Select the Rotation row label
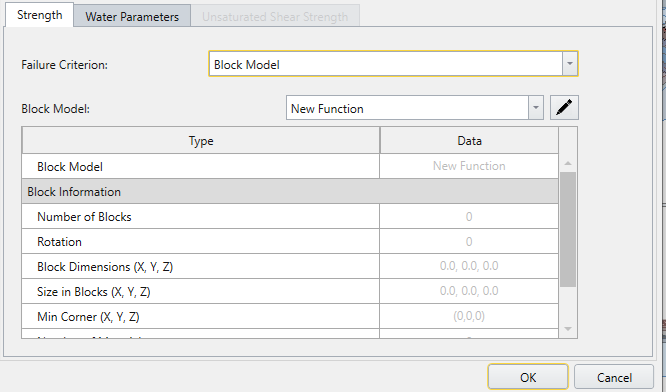This screenshot has height=392, width=666. [x=59, y=242]
